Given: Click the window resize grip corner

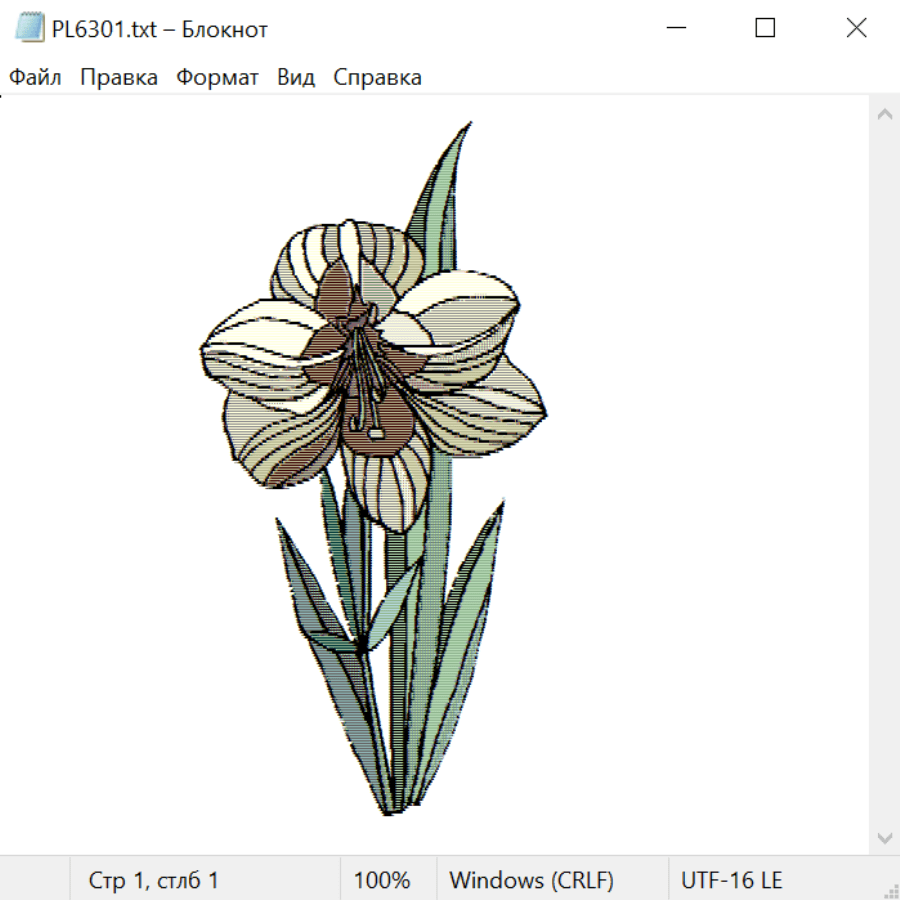Looking at the screenshot, I should [890, 890].
